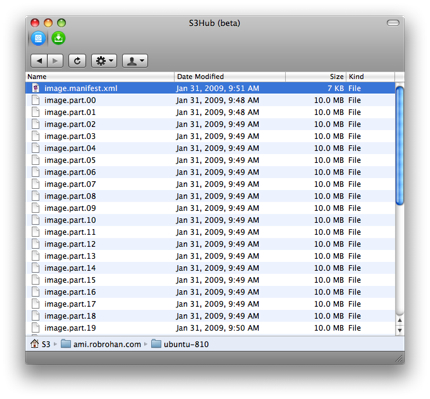This screenshot has width=430, height=399.
Task: Select the image.manifest.xml file icon
Action: (x=36, y=88)
